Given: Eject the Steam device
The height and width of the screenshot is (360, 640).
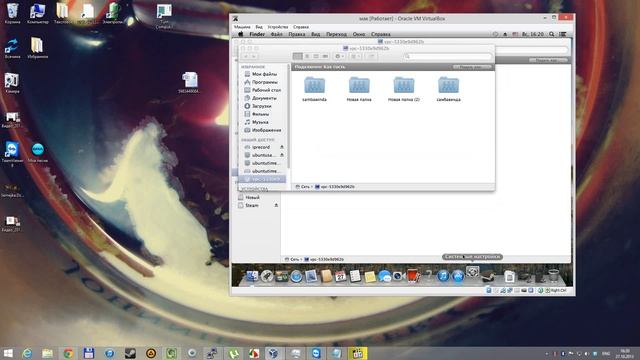Looking at the screenshot, I should coord(276,205).
